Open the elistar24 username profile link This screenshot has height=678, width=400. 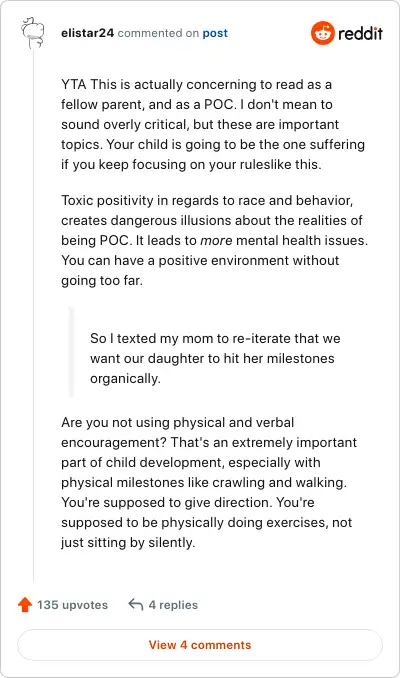tap(87, 33)
